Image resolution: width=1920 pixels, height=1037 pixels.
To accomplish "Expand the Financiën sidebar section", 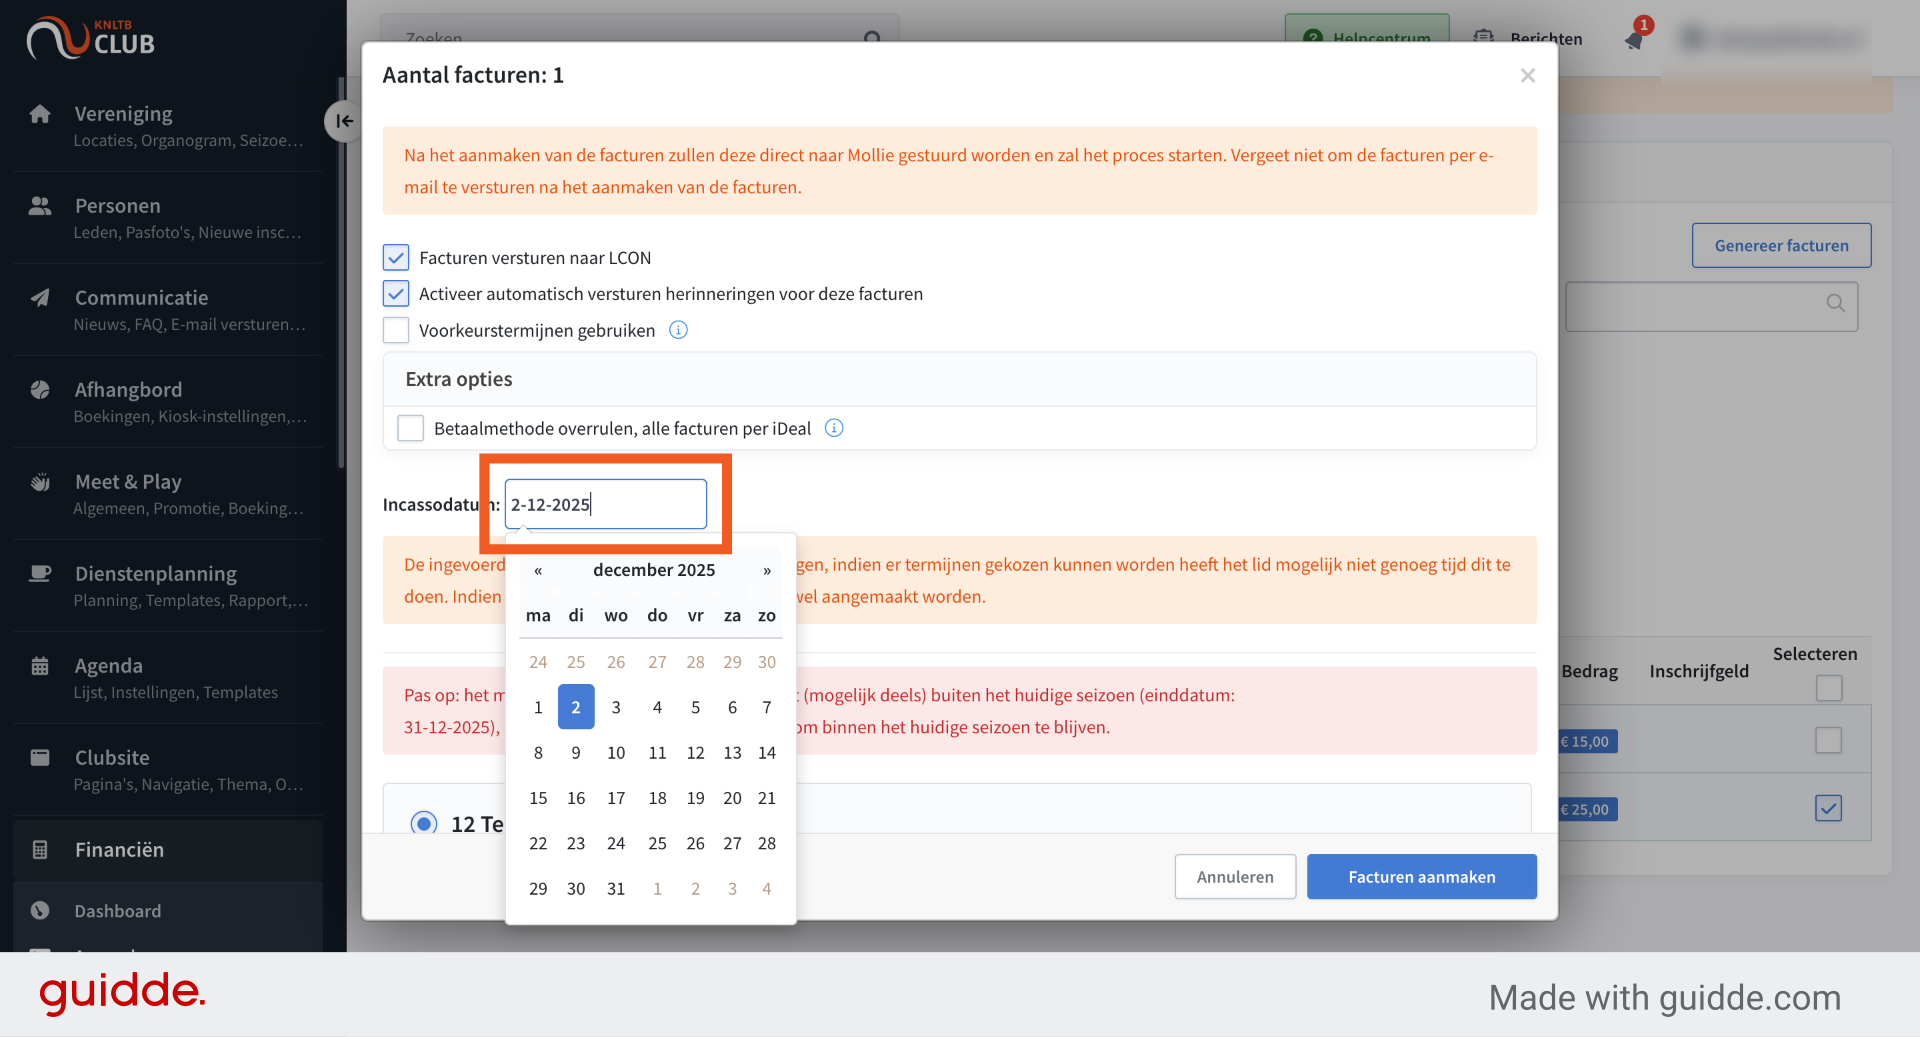I will pyautogui.click(x=168, y=850).
